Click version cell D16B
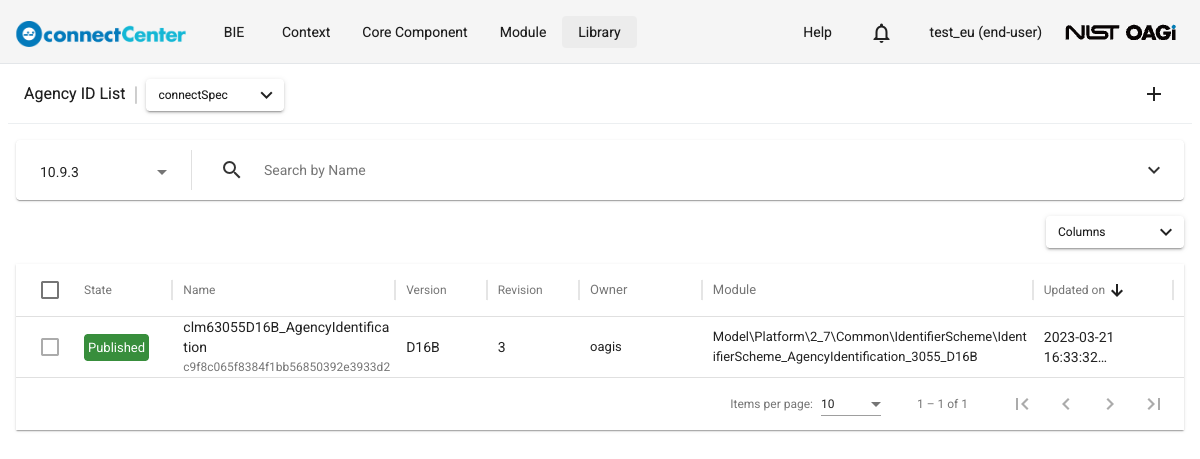Viewport: 1200px width, 459px height. pos(423,347)
